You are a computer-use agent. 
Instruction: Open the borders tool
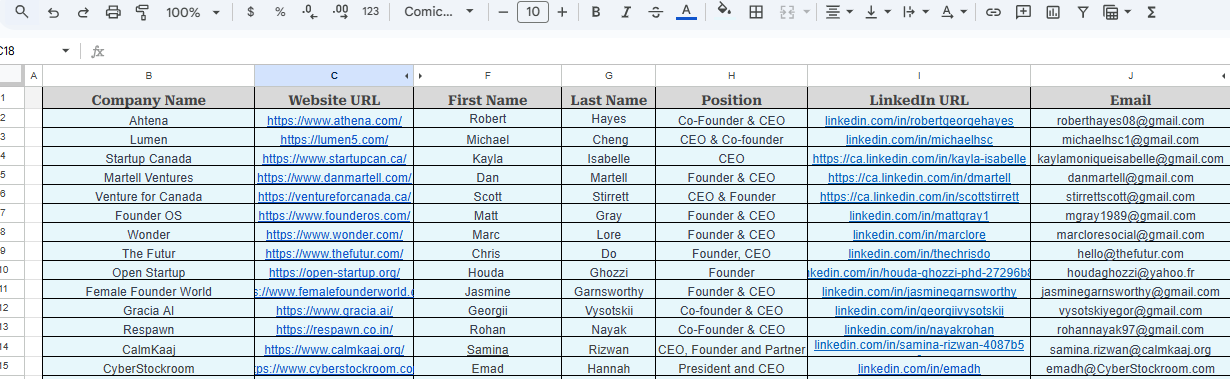pyautogui.click(x=757, y=12)
